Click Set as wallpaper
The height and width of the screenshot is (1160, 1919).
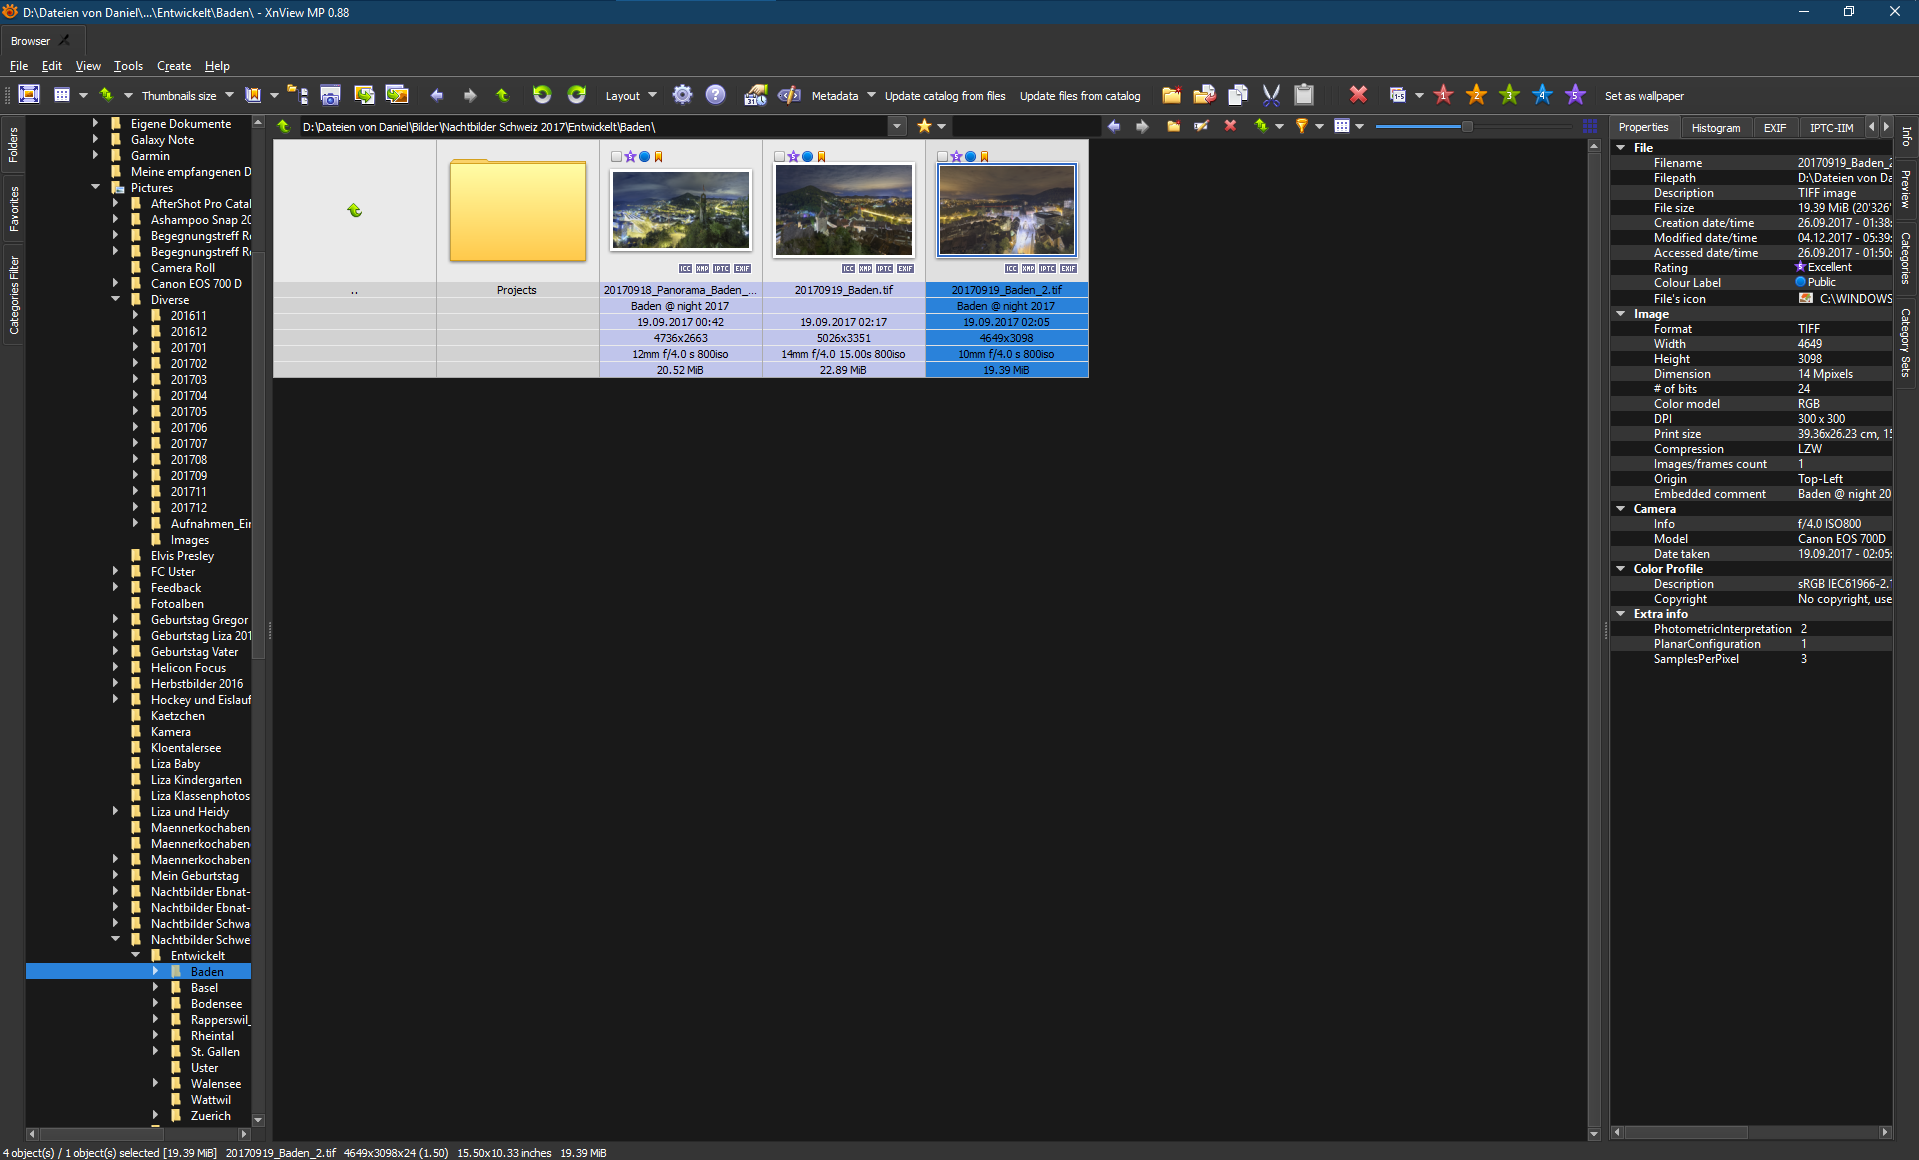[1644, 96]
